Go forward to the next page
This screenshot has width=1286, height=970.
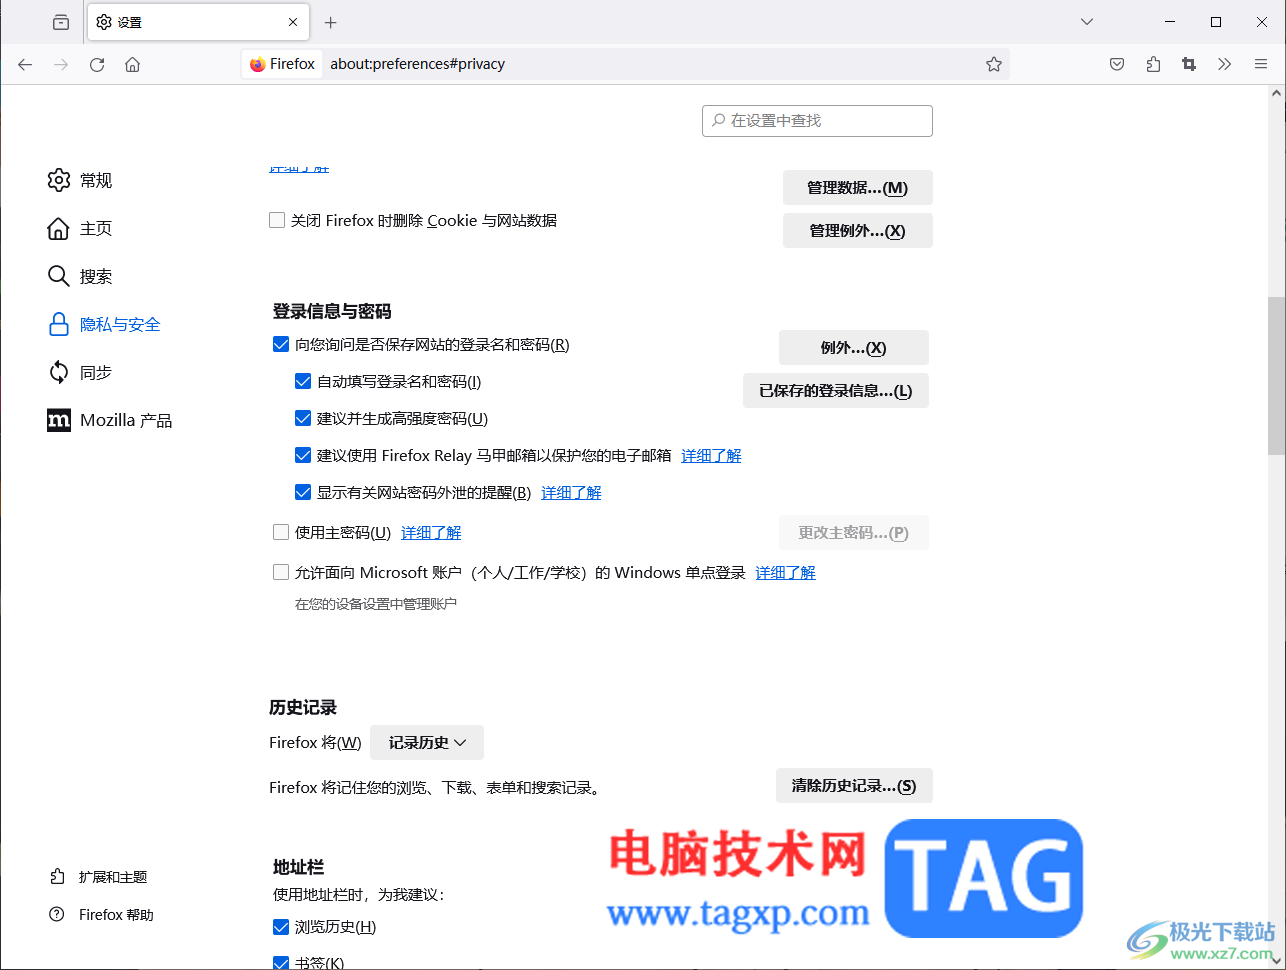61,64
